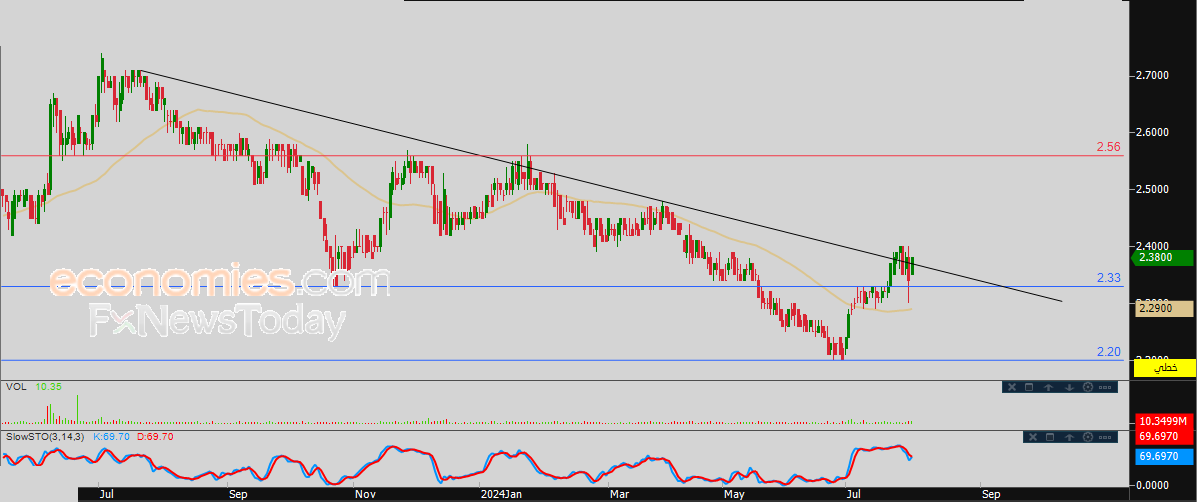Select the 2.20 support level label

coord(1108,352)
